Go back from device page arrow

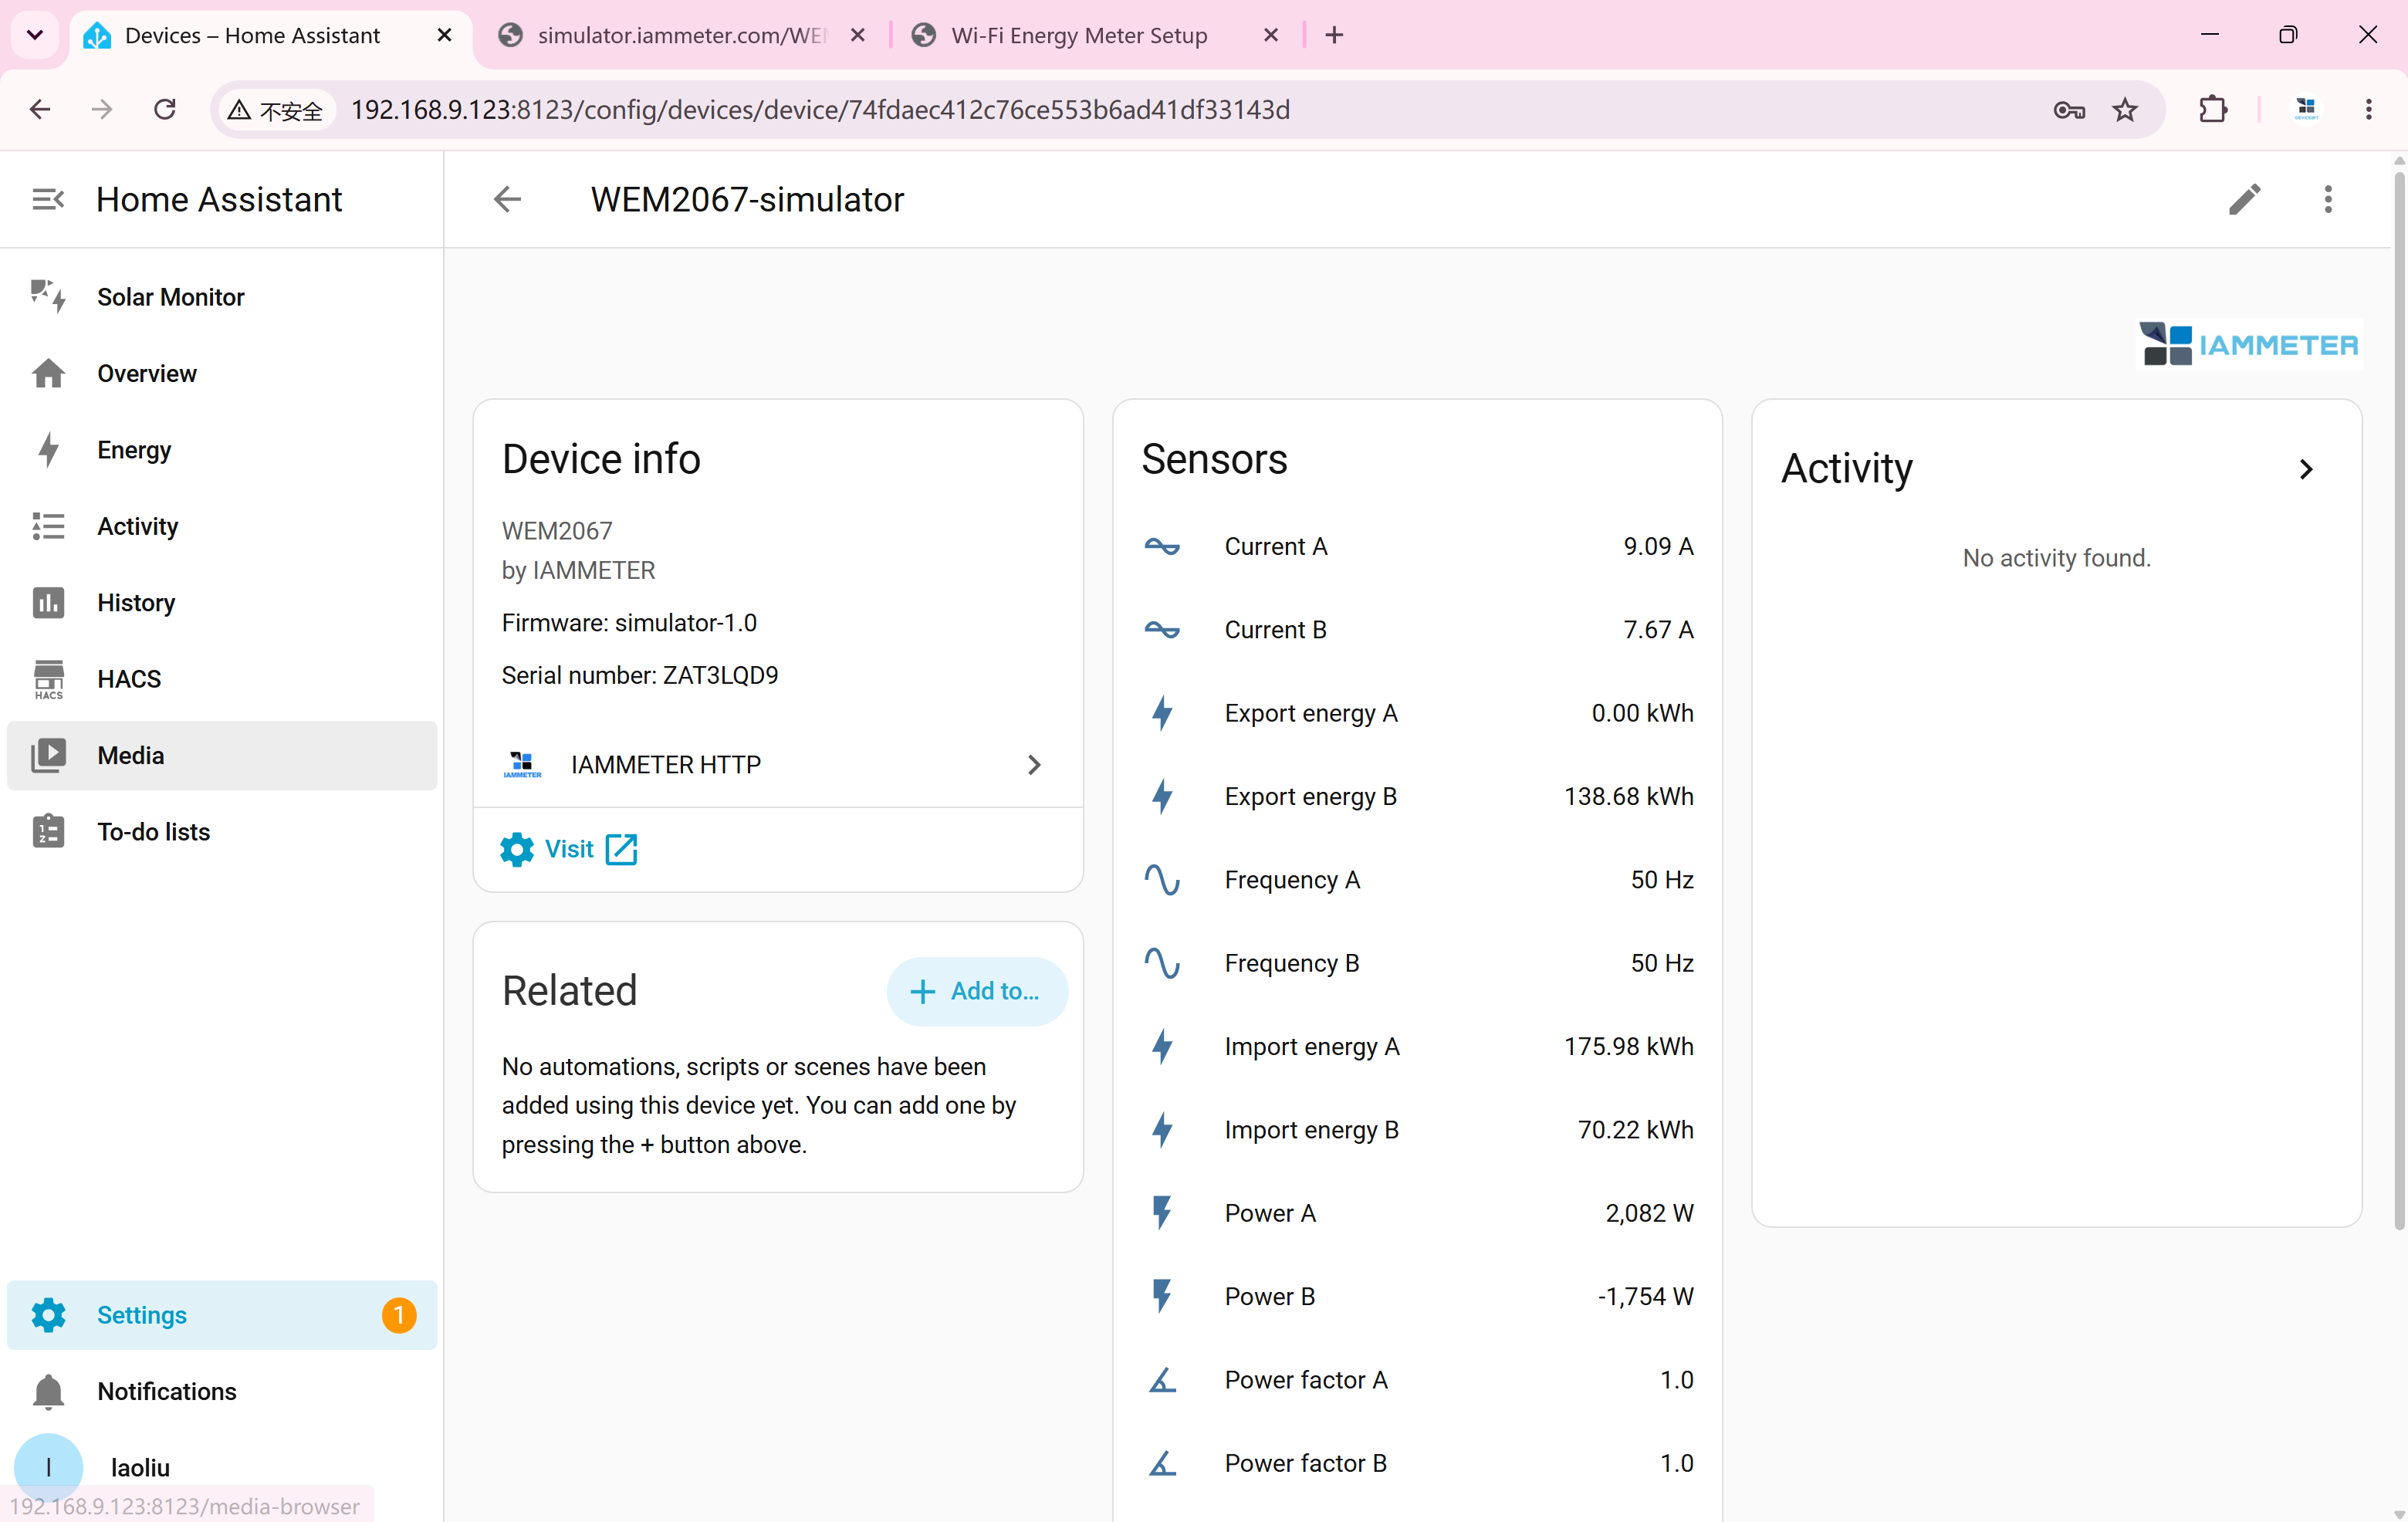[x=507, y=199]
